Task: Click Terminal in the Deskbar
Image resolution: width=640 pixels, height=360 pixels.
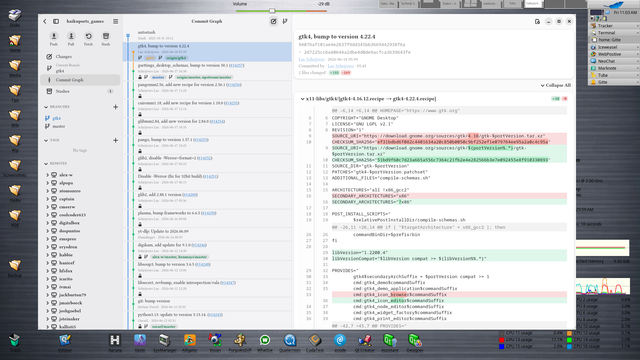Action: [x=613, y=33]
